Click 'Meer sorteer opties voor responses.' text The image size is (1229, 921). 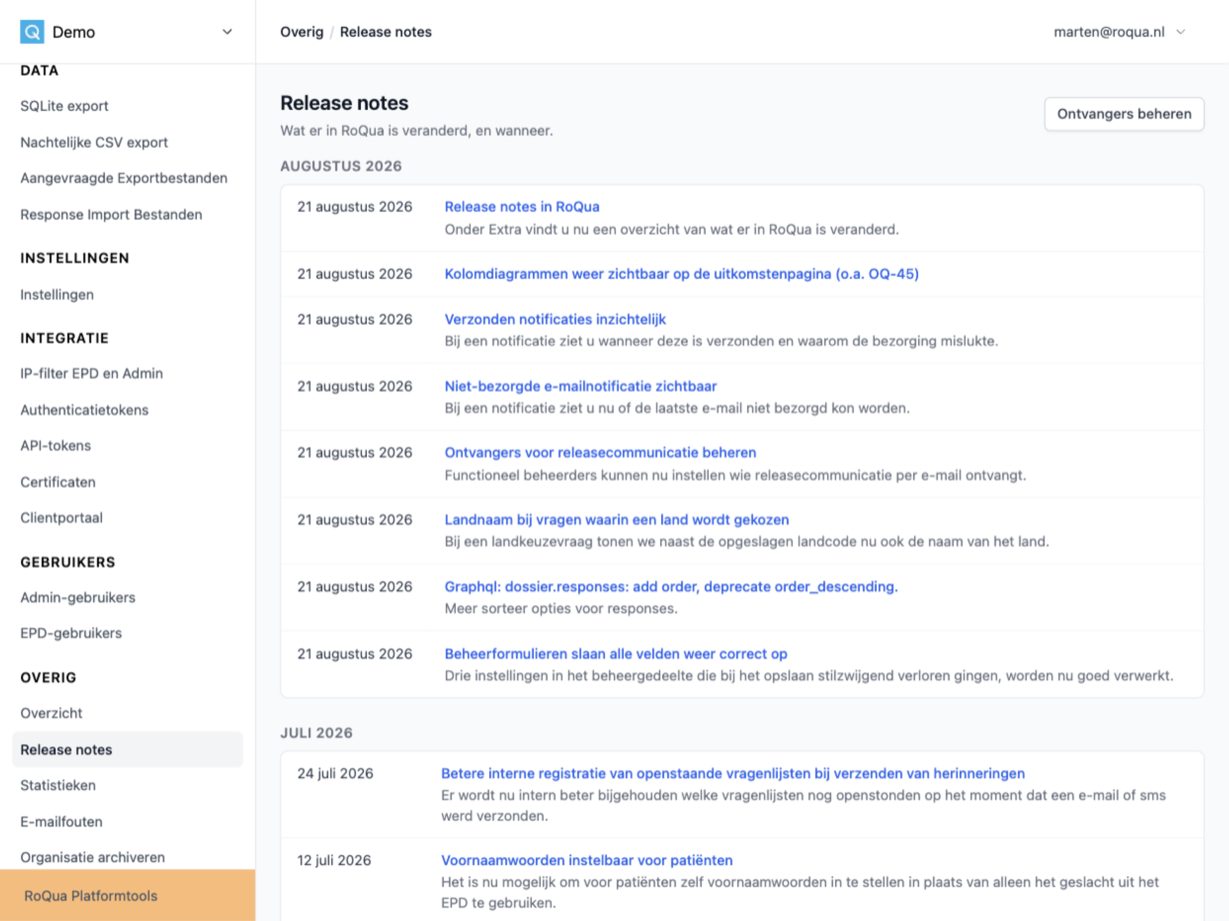(x=561, y=609)
